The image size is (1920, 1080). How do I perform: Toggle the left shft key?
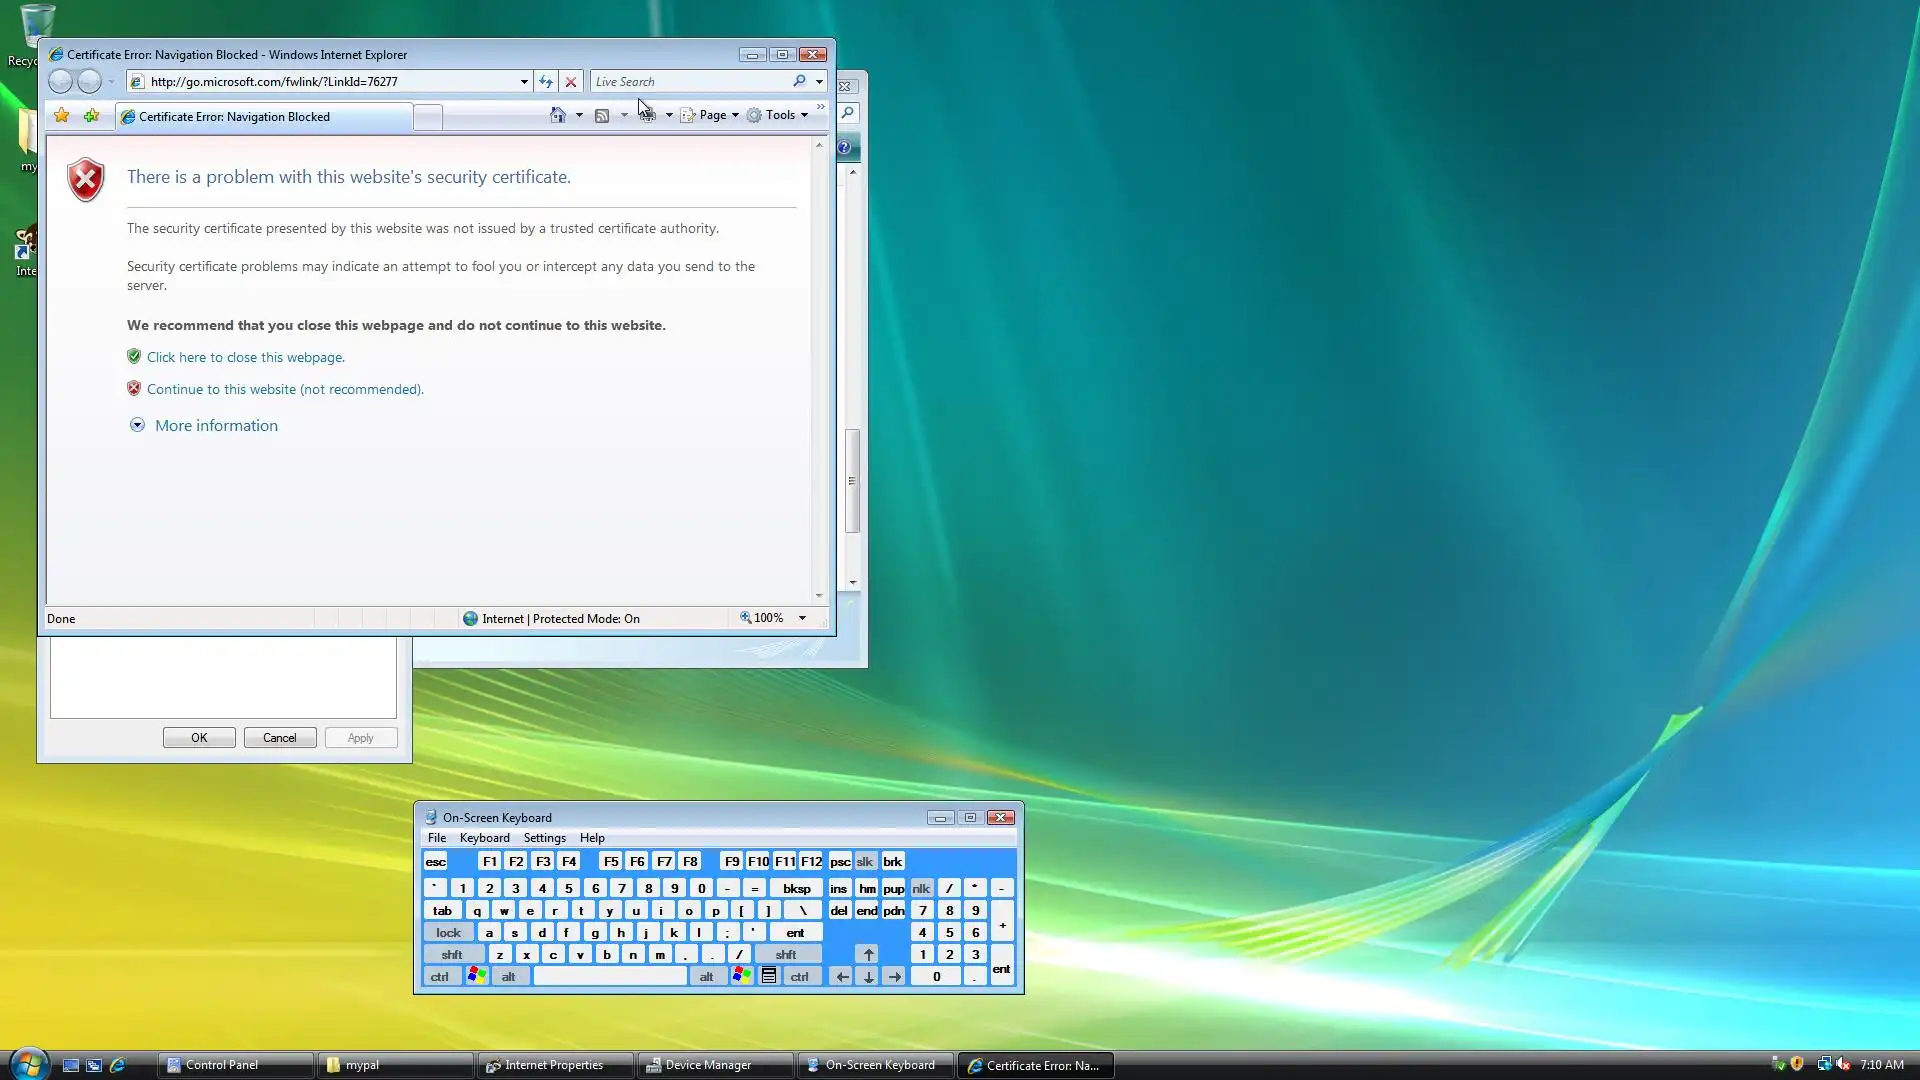click(x=452, y=955)
